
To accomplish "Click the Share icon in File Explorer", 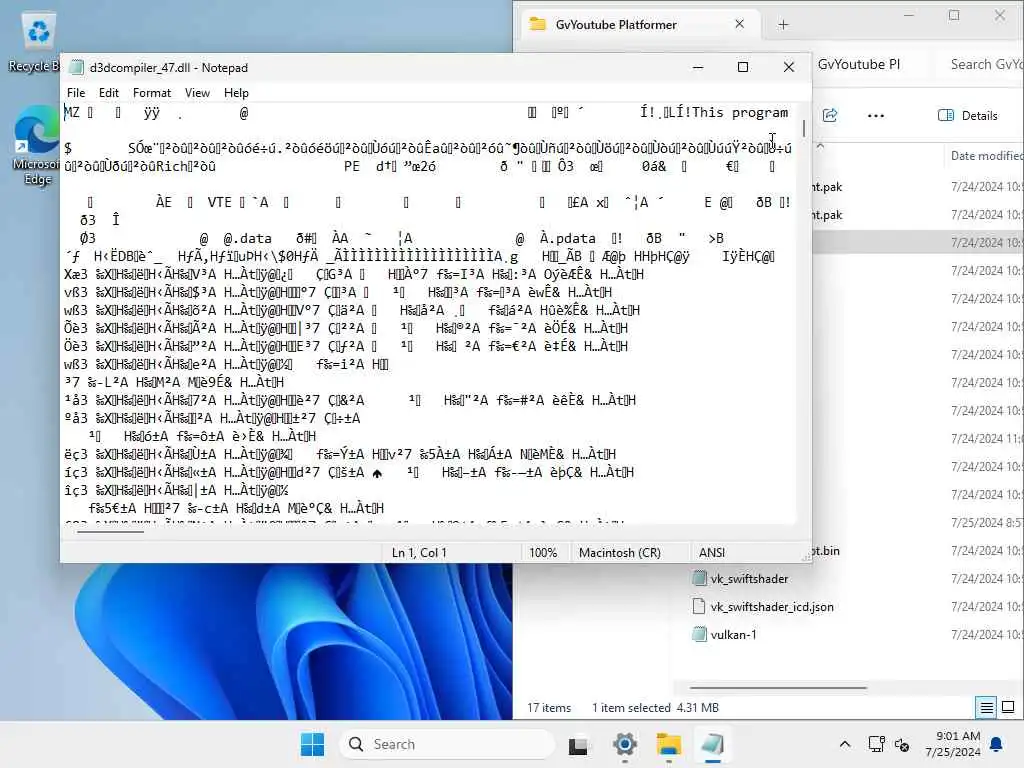I will (830, 116).
